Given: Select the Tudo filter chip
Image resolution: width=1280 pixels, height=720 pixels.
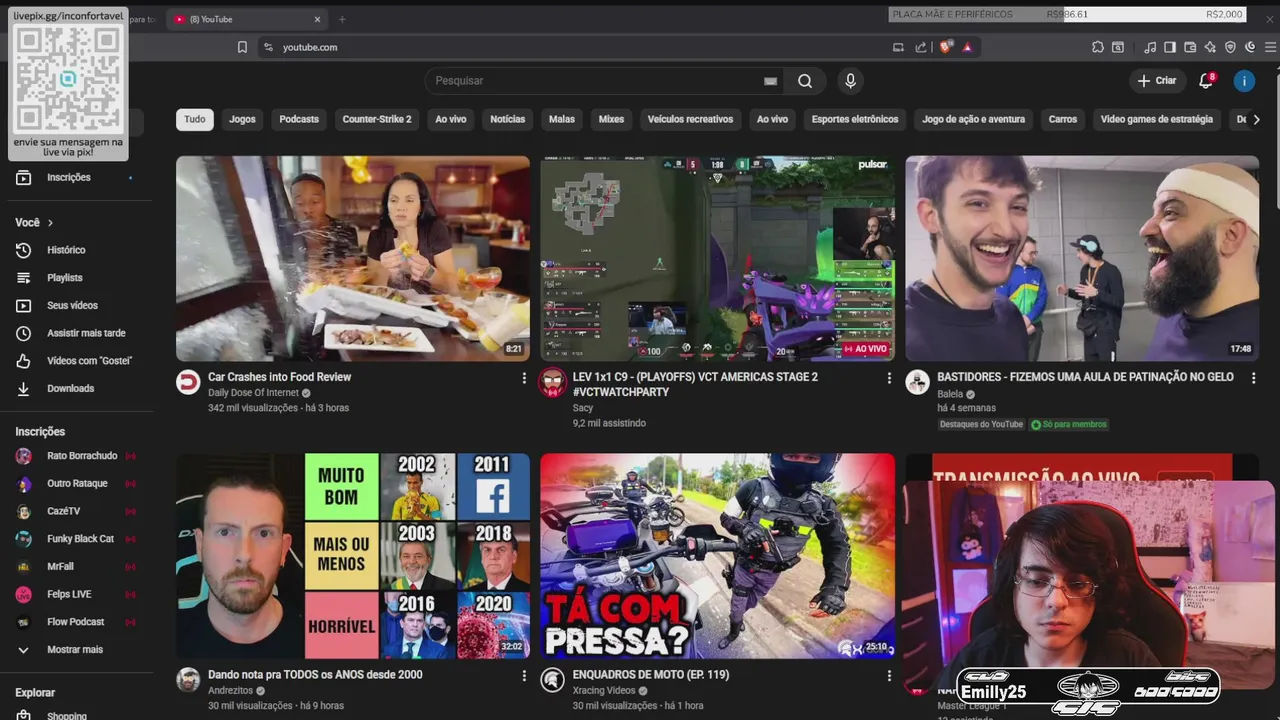Looking at the screenshot, I should click(x=195, y=119).
